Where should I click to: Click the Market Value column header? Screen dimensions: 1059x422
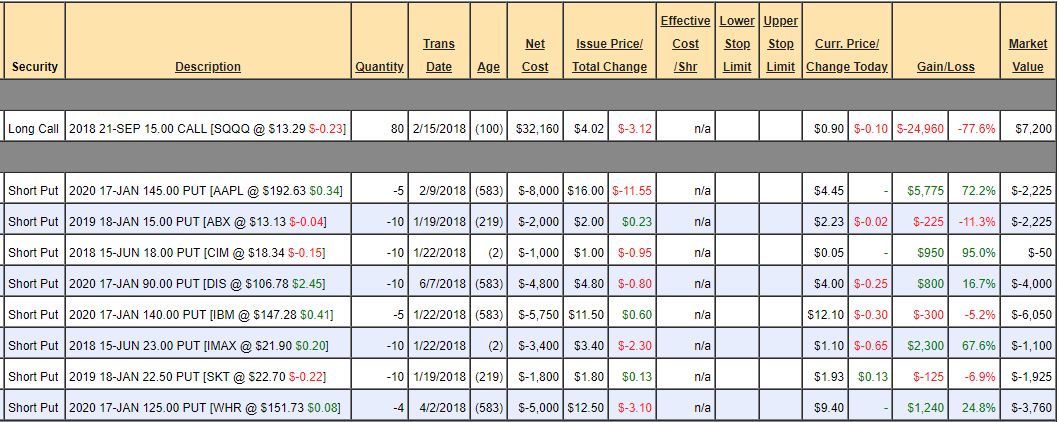point(1027,56)
